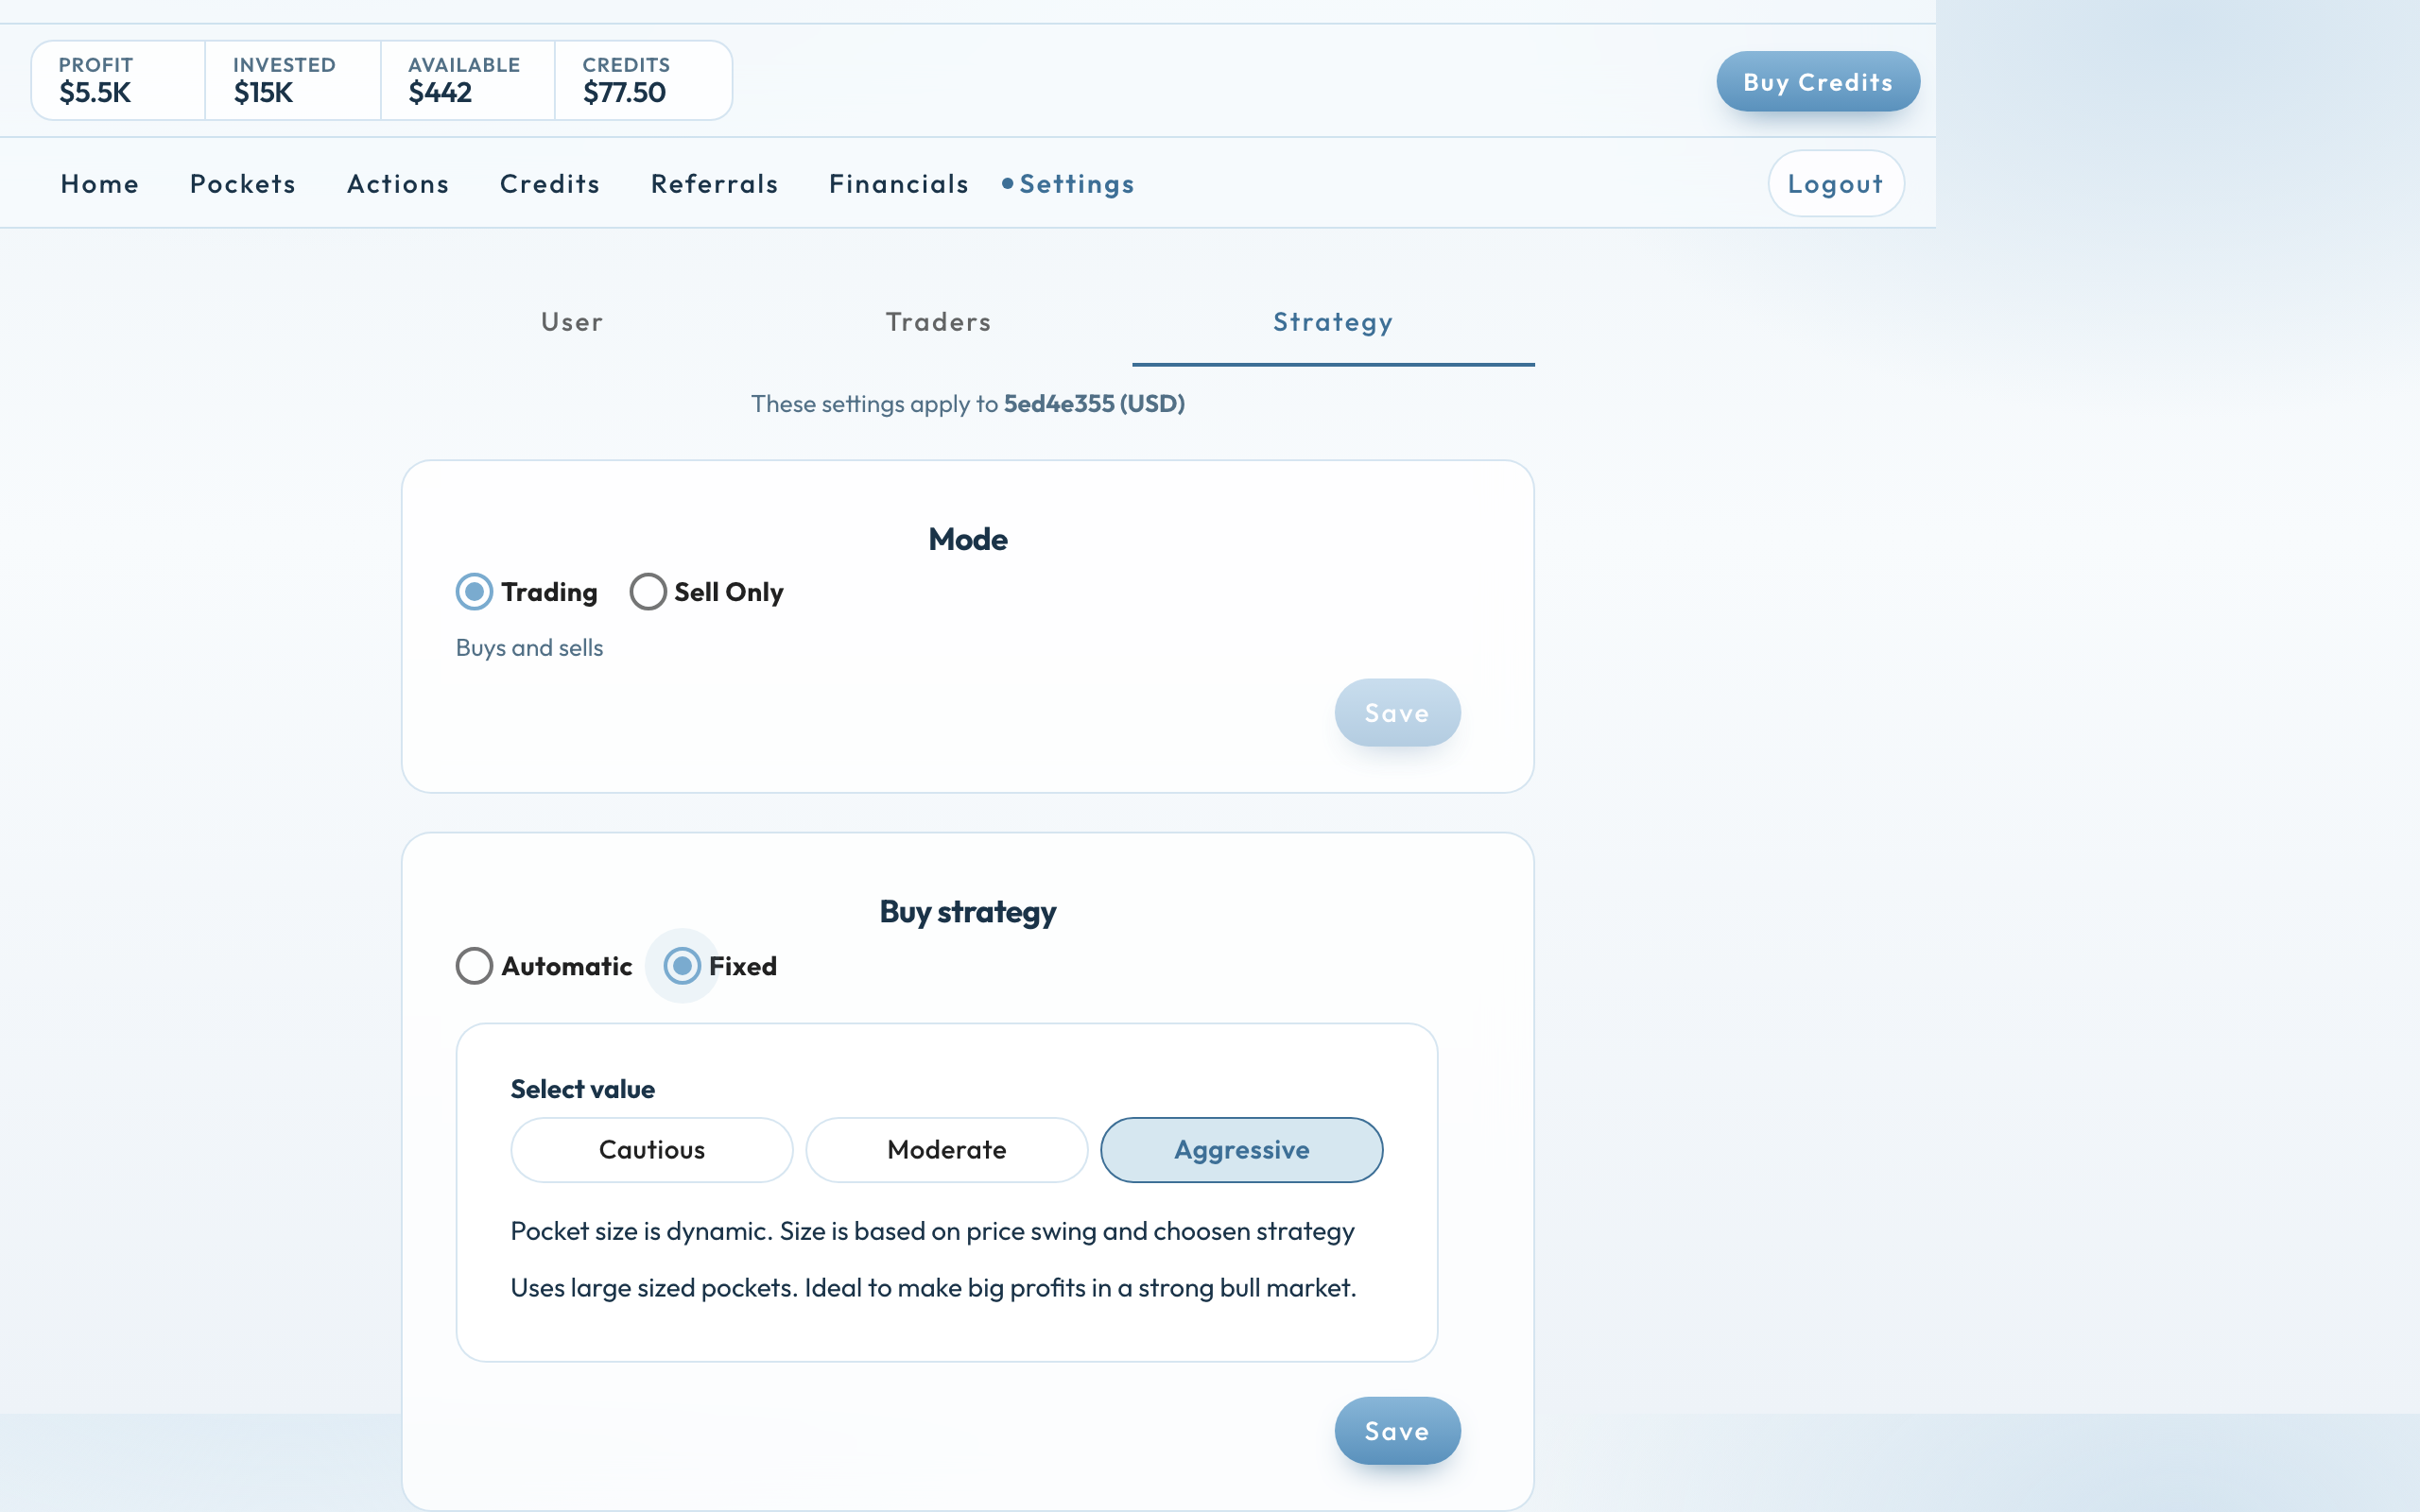Switch to the User settings tab
Viewport: 2420px width, 1512px height.
pos(572,322)
